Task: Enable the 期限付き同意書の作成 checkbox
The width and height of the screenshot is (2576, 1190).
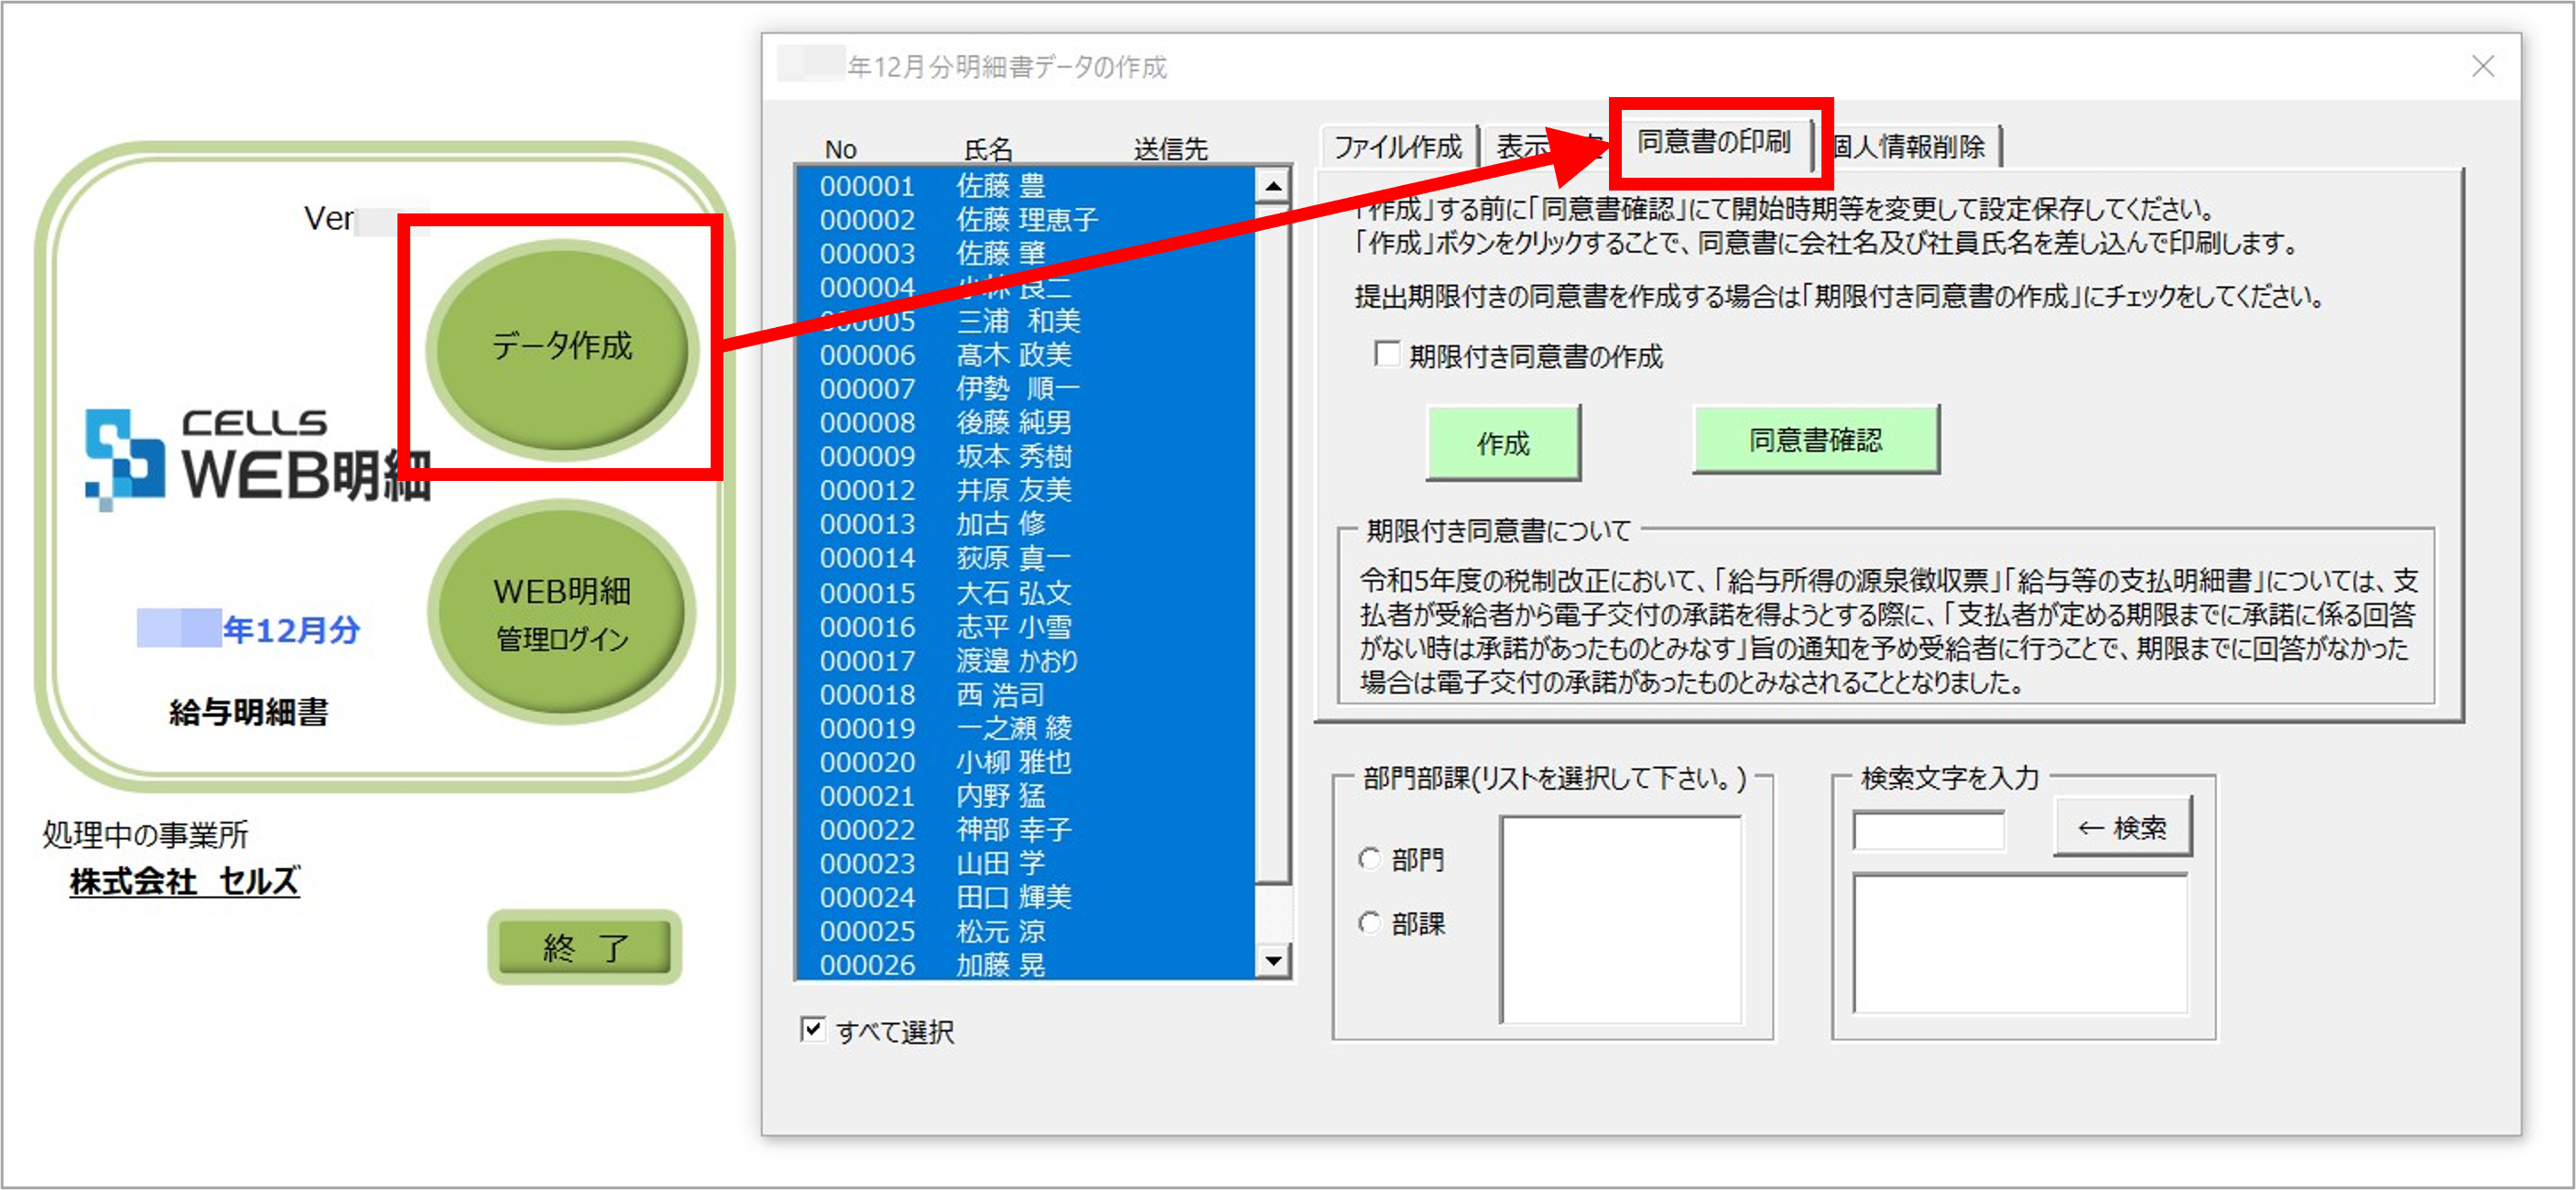Action: (1388, 354)
